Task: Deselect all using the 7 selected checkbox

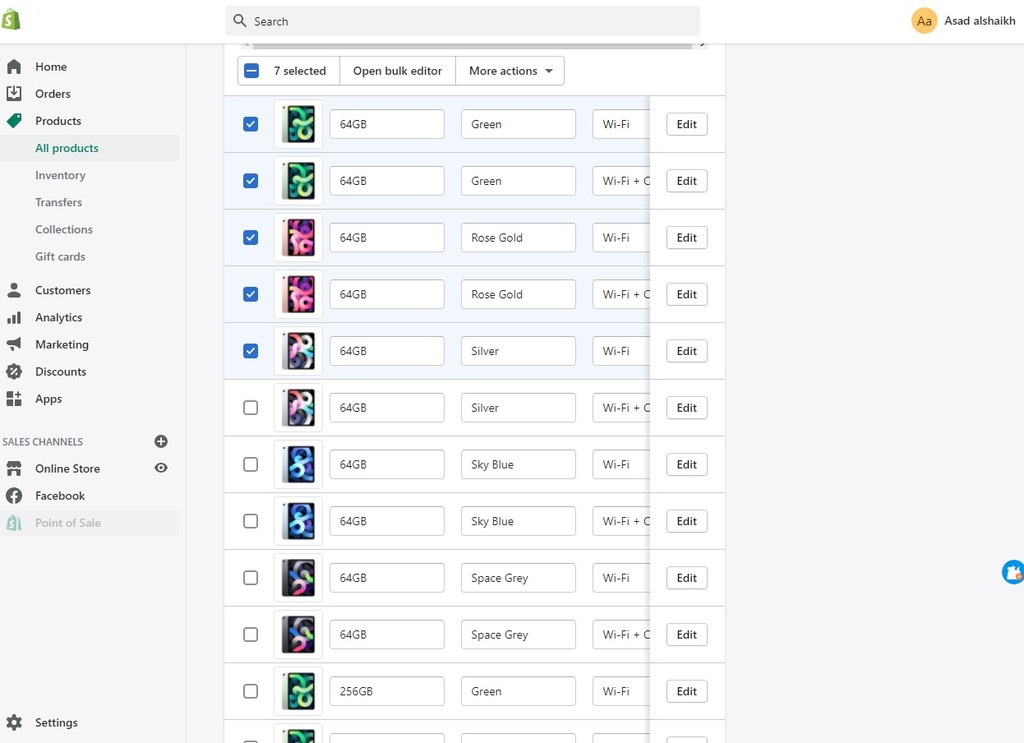Action: click(x=251, y=71)
